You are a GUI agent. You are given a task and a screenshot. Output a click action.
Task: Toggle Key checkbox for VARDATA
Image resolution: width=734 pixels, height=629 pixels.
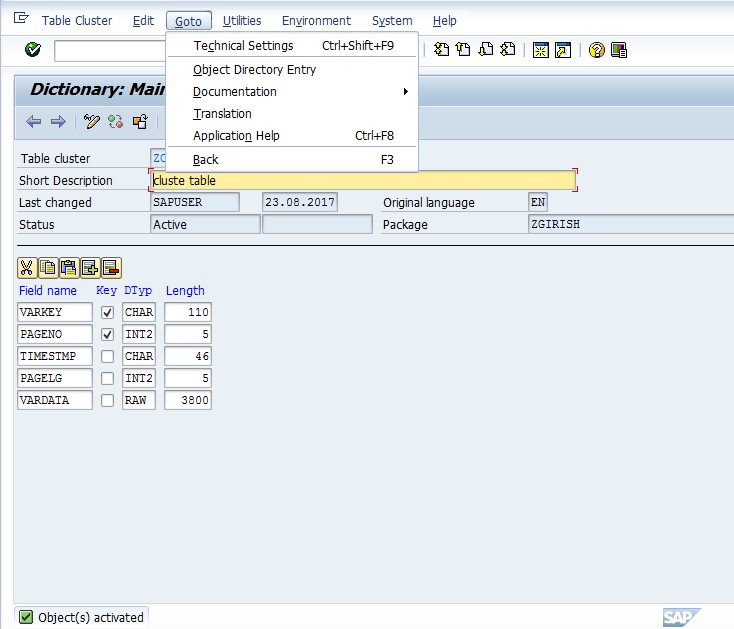(x=107, y=400)
